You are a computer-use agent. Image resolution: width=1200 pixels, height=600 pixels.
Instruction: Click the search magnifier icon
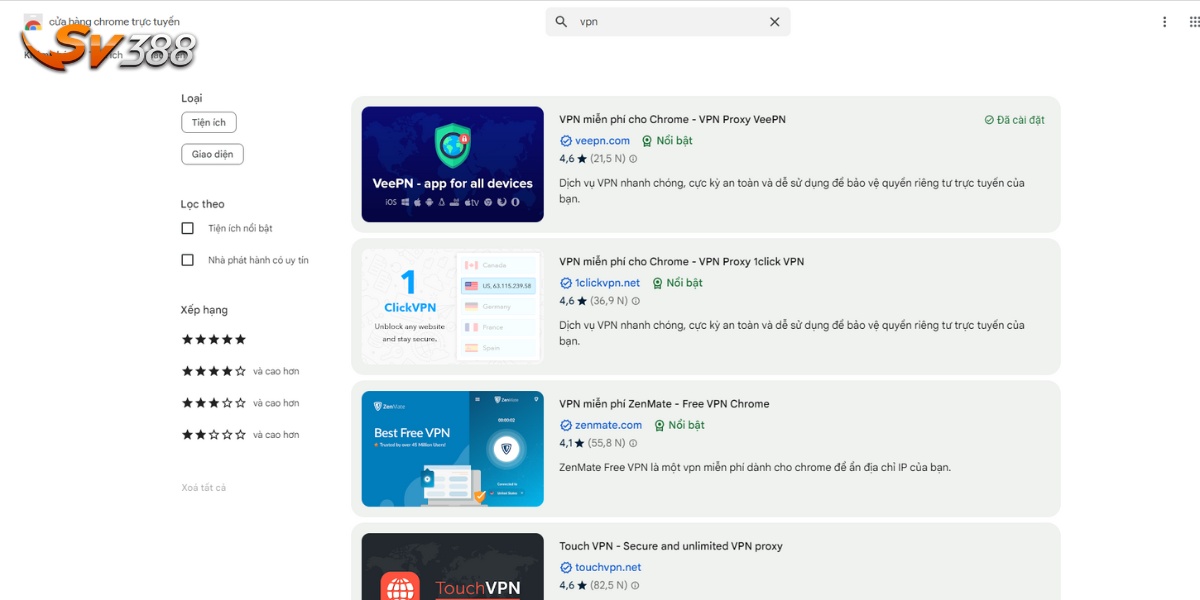point(561,22)
